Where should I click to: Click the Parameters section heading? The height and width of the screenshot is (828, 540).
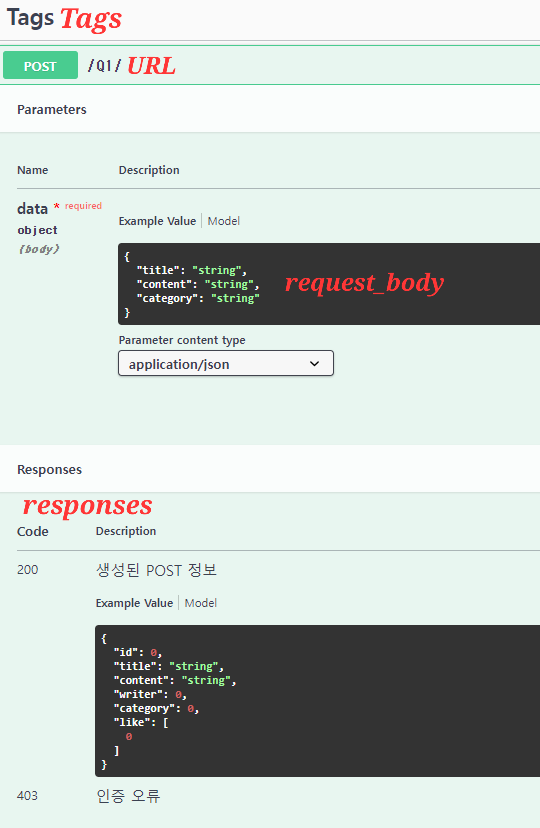pos(52,109)
